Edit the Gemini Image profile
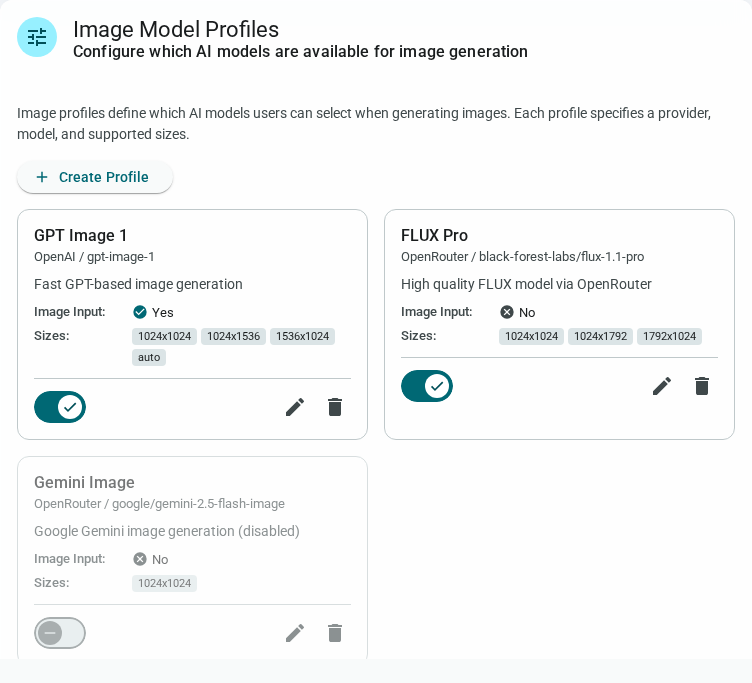The height and width of the screenshot is (683, 752). pos(295,633)
